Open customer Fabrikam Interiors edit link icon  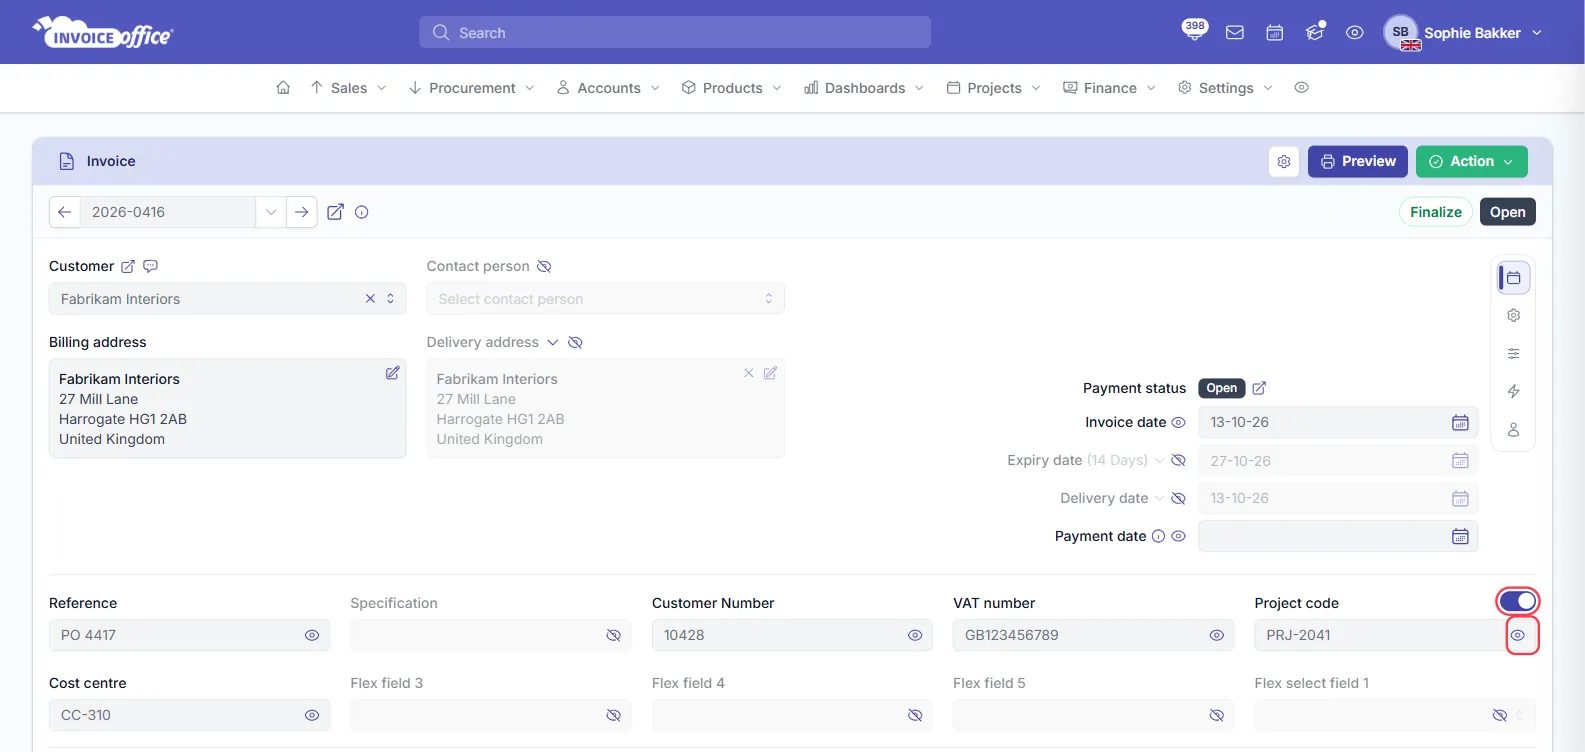coord(128,267)
